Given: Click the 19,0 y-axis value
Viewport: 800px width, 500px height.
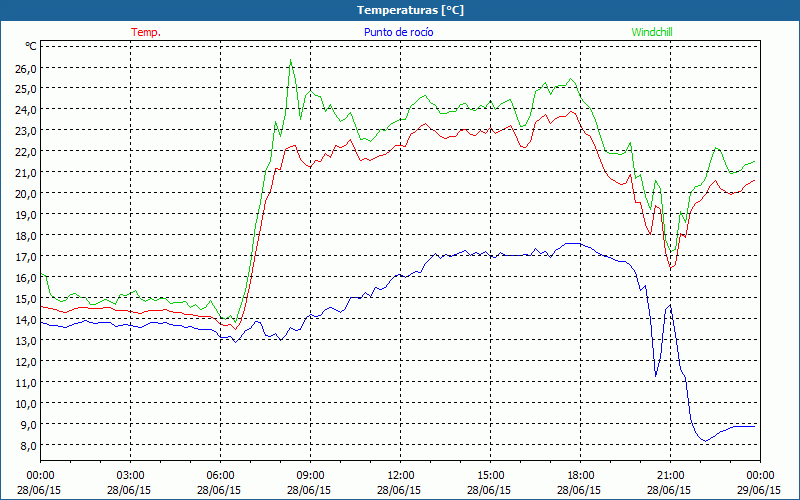Looking at the screenshot, I should (26, 214).
